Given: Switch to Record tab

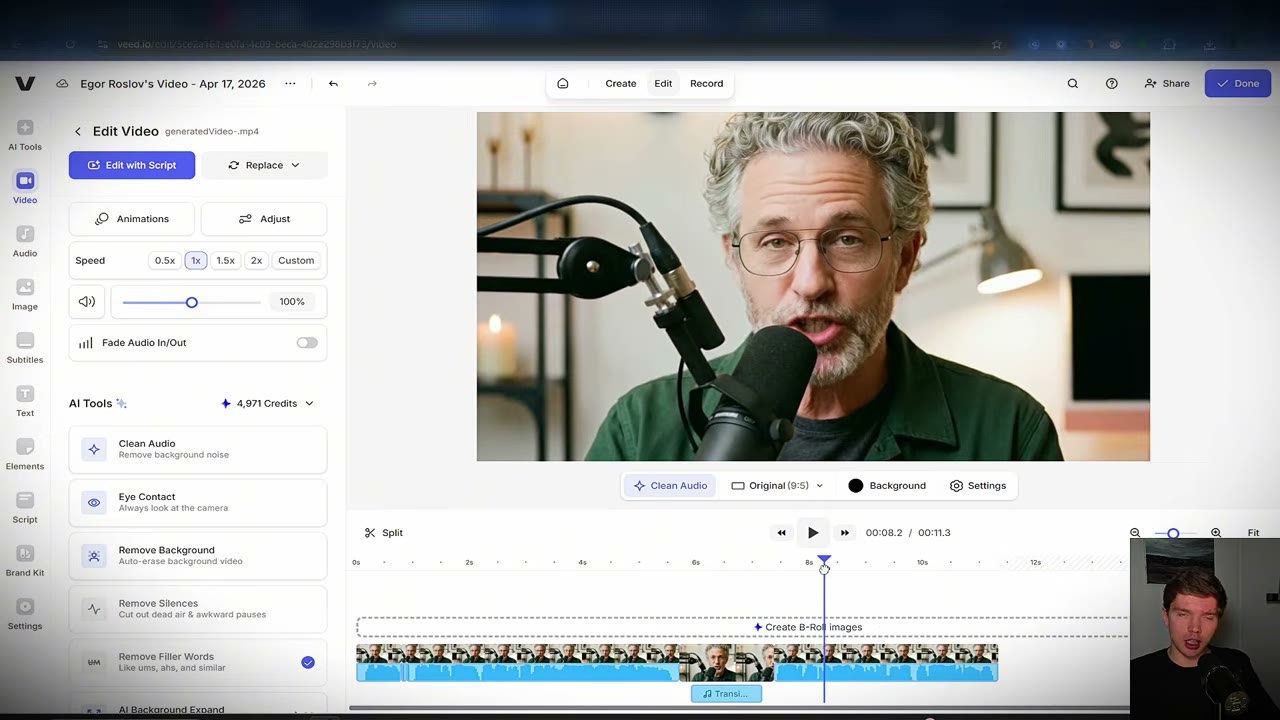Looking at the screenshot, I should click(706, 84).
